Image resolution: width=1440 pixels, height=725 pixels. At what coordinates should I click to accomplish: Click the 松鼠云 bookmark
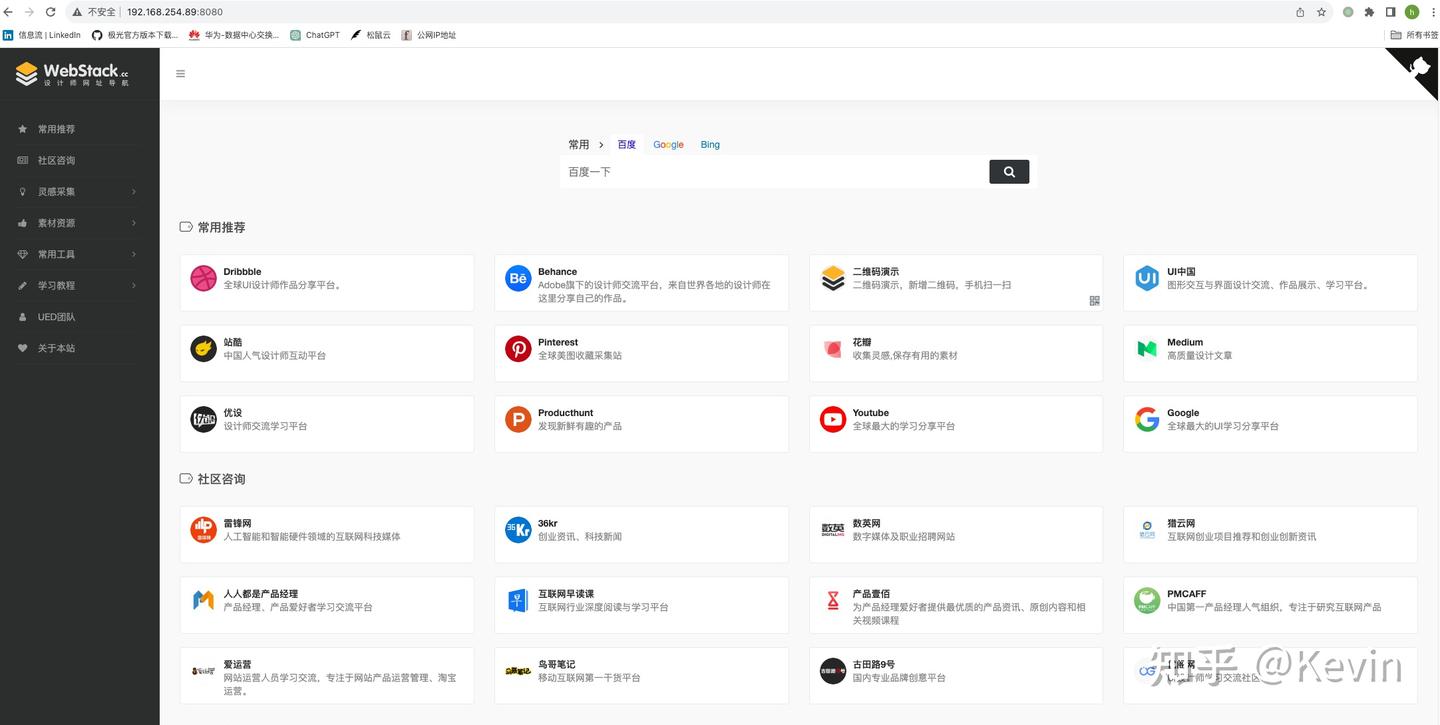(x=371, y=35)
